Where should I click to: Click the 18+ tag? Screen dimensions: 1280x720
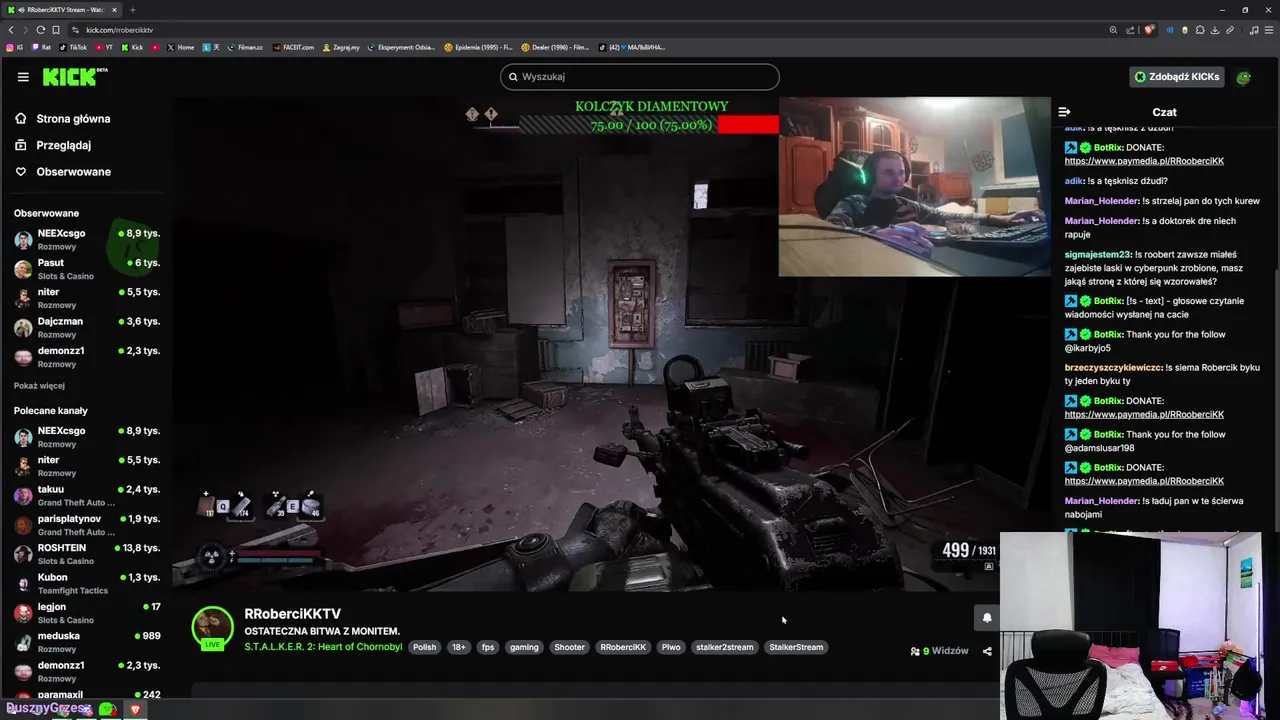tap(458, 647)
